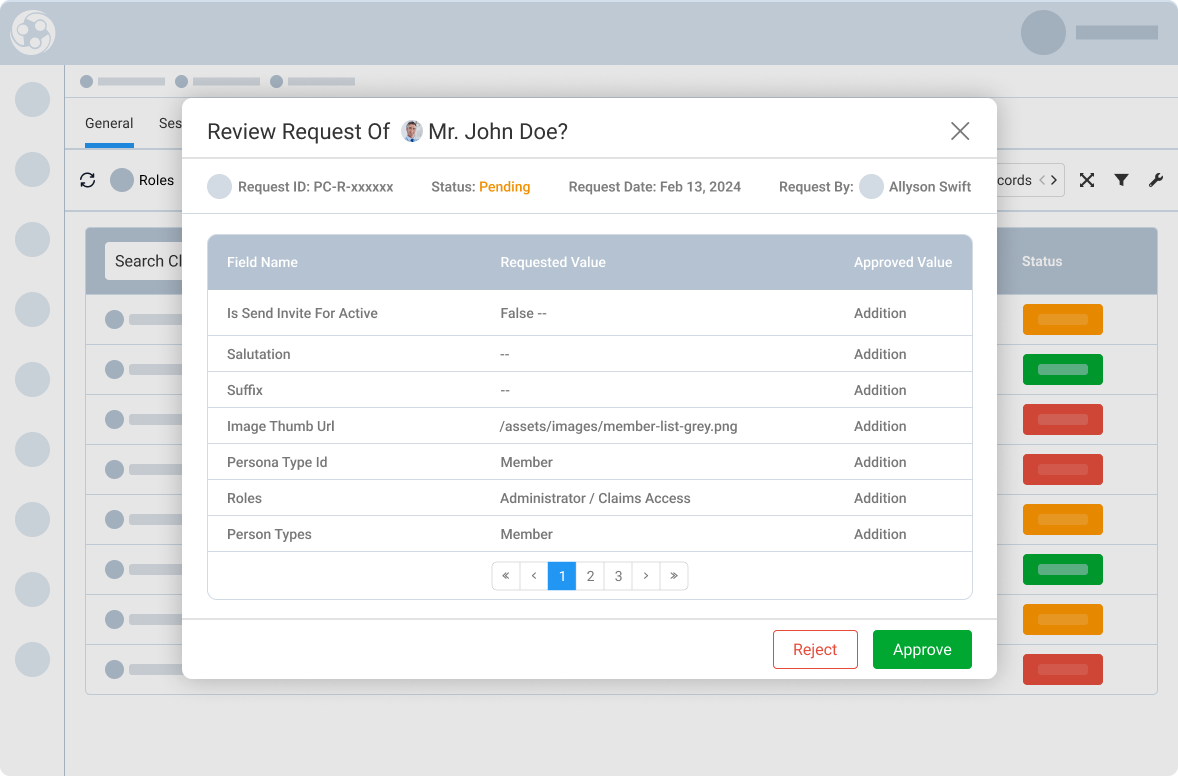Select 'Is Send Invite For Active' row
Viewport: 1178px width, 776px height.
(590, 313)
